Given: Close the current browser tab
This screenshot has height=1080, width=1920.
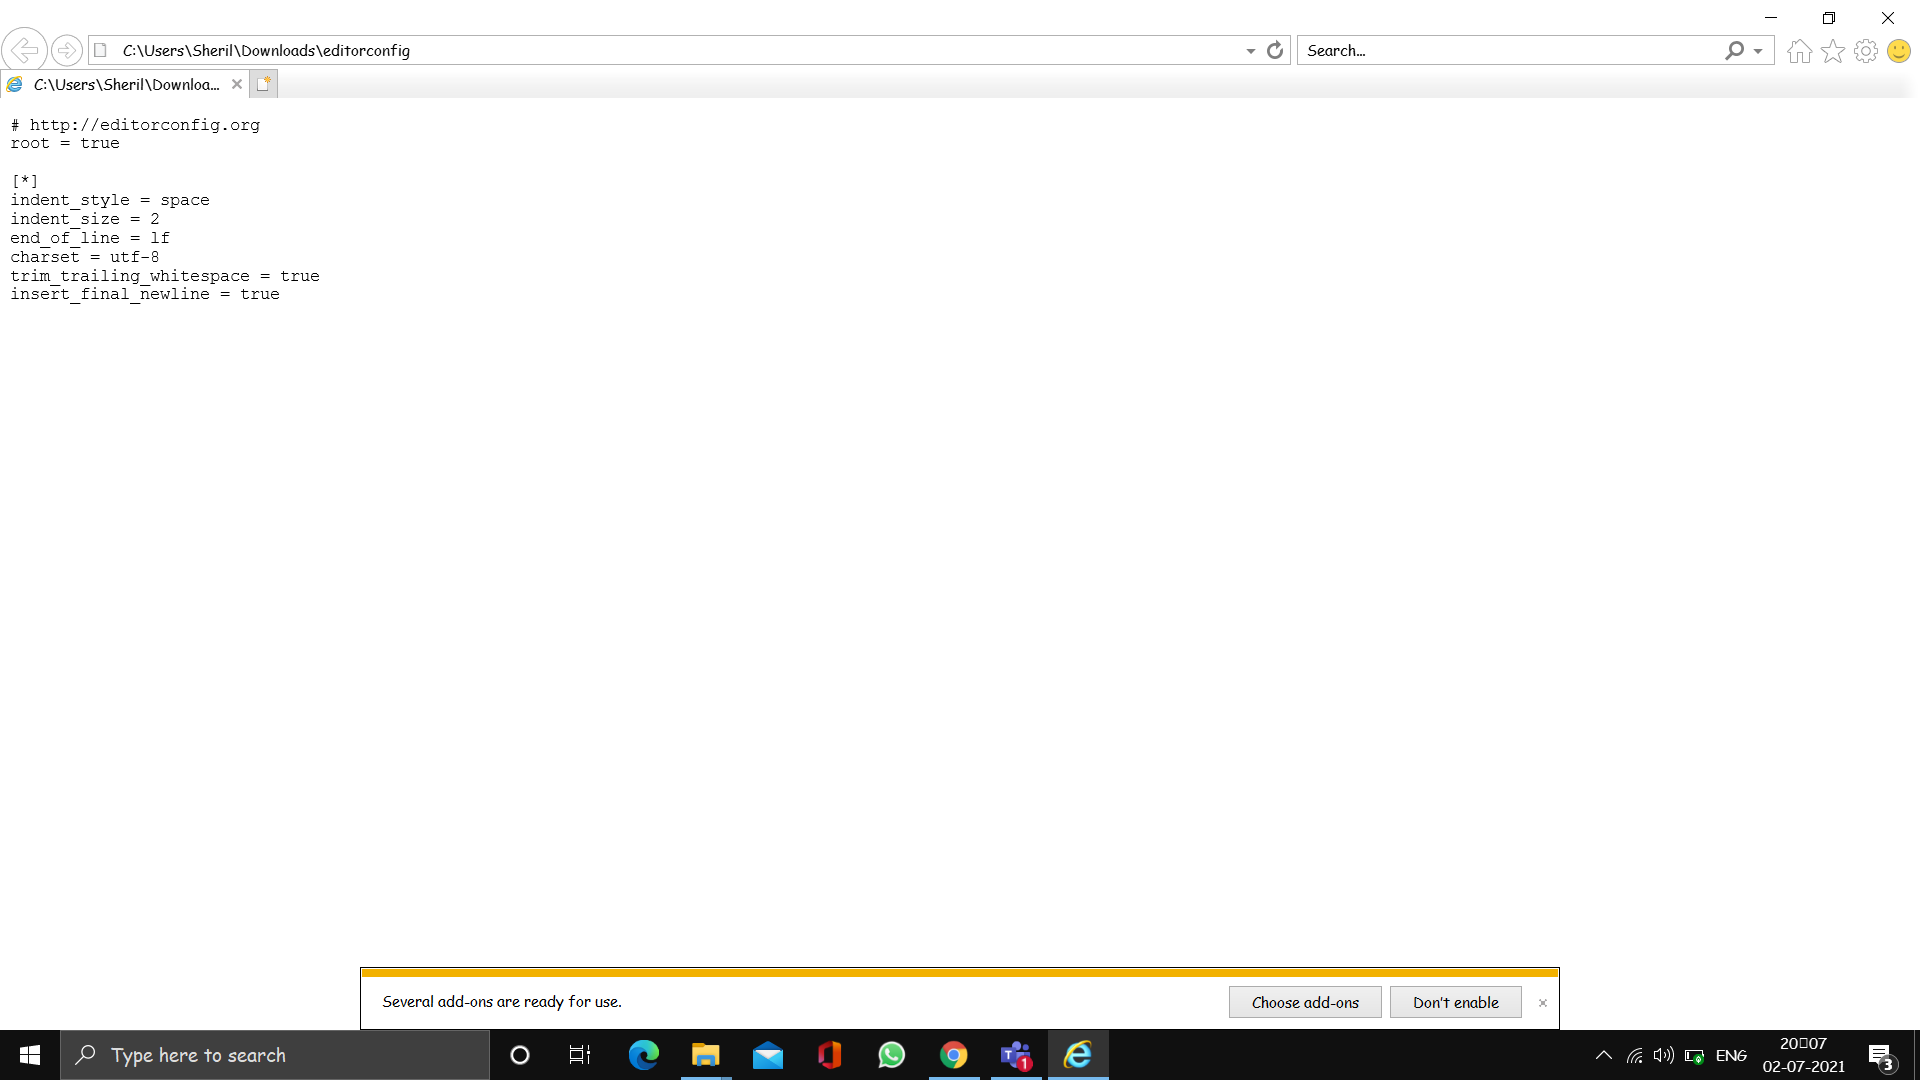Looking at the screenshot, I should (237, 84).
